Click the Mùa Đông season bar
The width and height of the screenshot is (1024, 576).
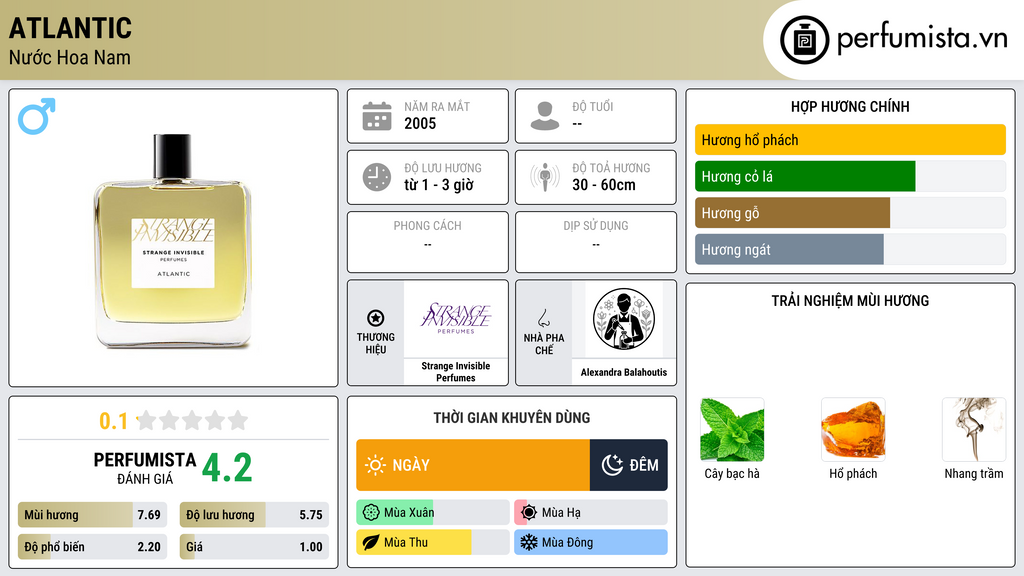(x=591, y=542)
